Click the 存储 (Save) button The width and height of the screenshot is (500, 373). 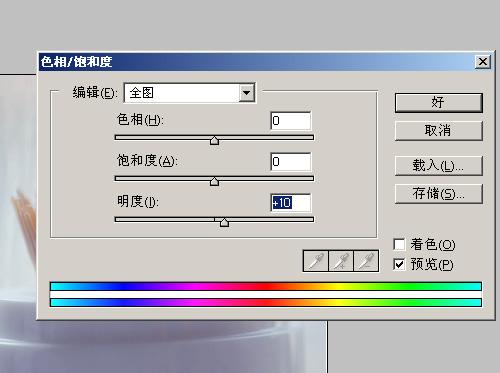pos(439,193)
